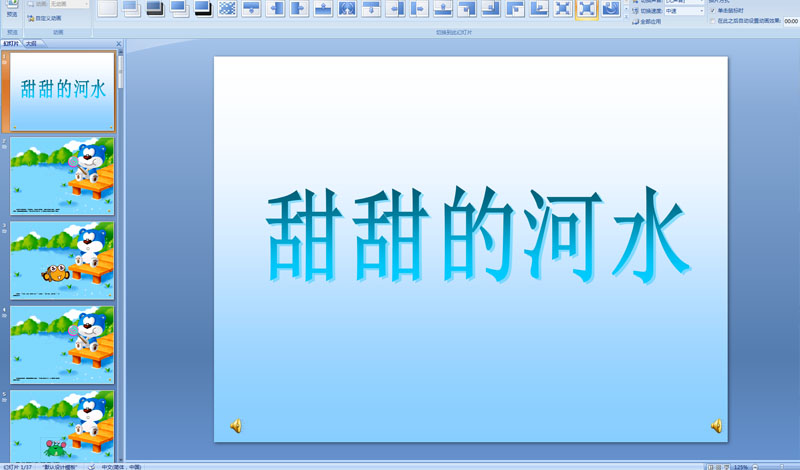This screenshot has height=470, width=800.
Task: Click the slide panel vertical scrollbar thumb
Action: click(121, 72)
